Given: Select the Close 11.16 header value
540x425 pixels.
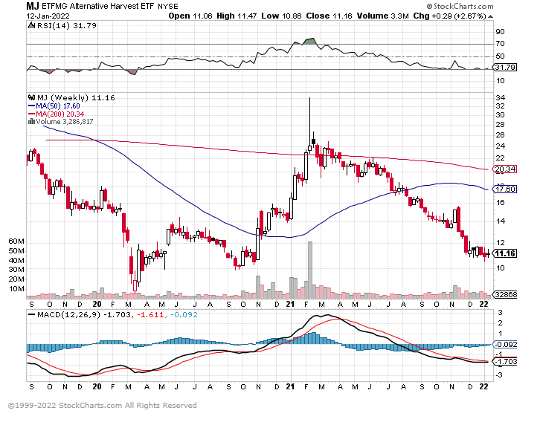Looking at the screenshot, I should [329, 16].
